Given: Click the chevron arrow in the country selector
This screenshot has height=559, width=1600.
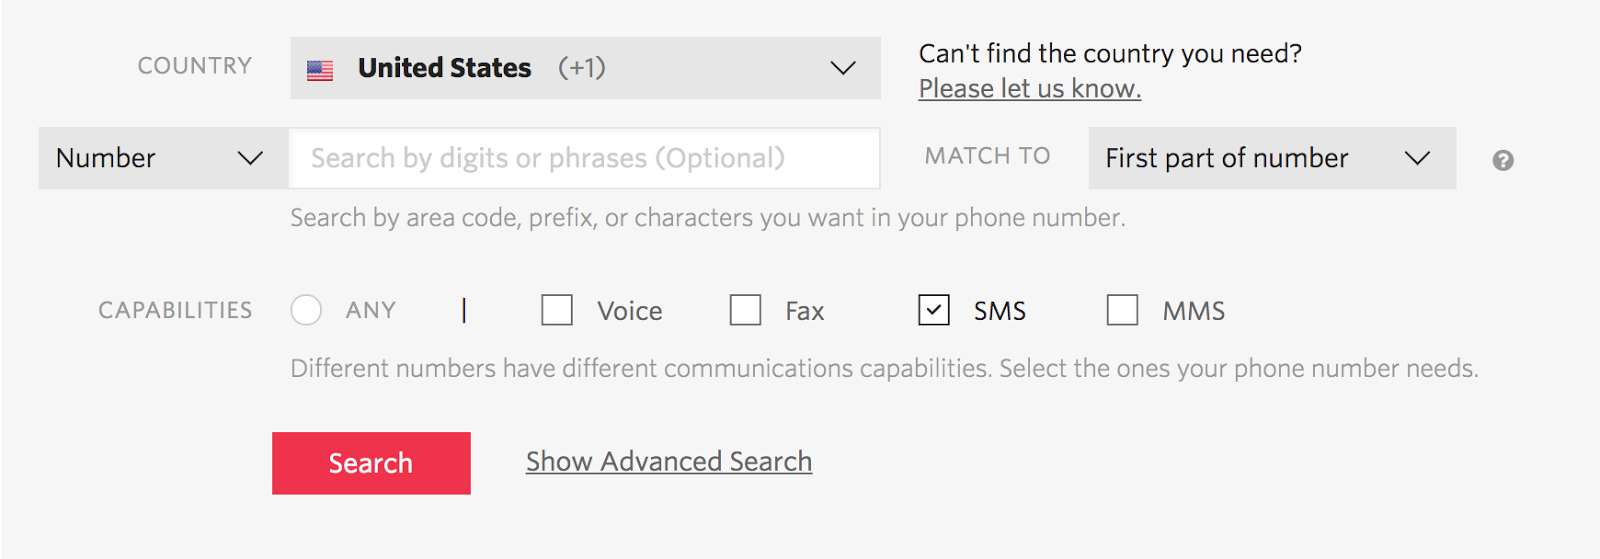Looking at the screenshot, I should [843, 68].
